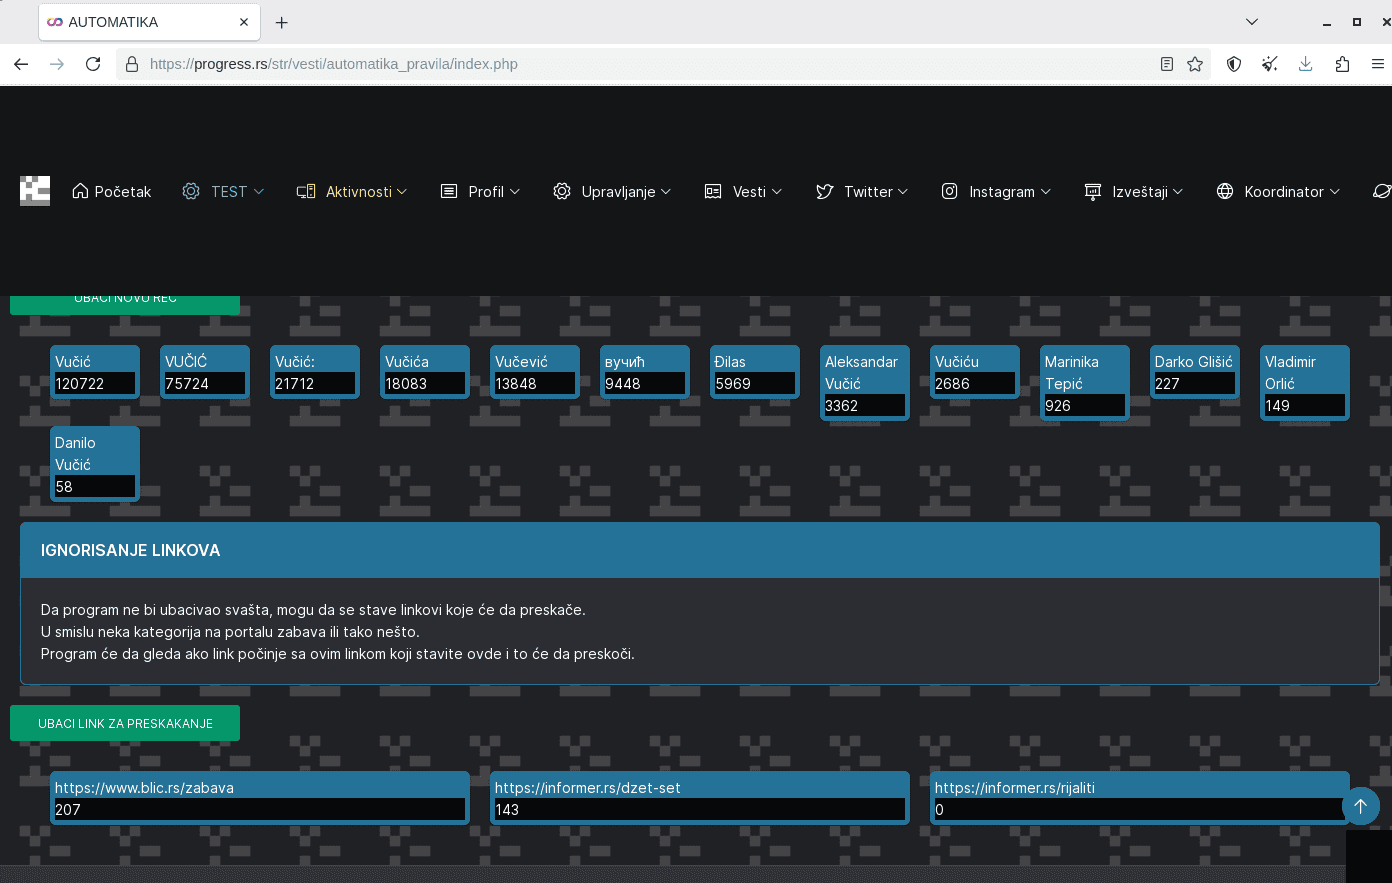The height and width of the screenshot is (883, 1392).
Task: Click the Koordinator globe icon
Action: pyautogui.click(x=1225, y=191)
